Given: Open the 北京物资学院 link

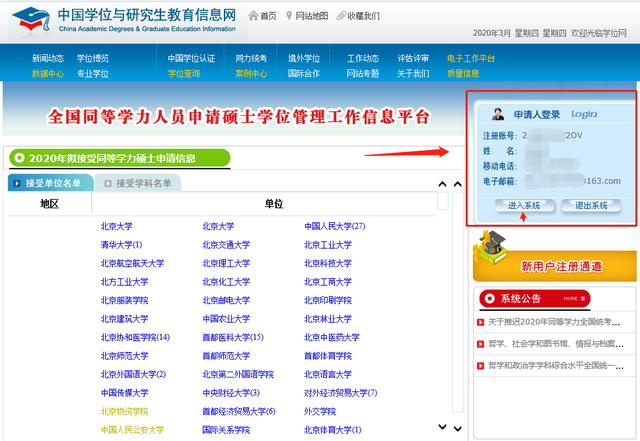Looking at the screenshot, I should click(x=124, y=411).
